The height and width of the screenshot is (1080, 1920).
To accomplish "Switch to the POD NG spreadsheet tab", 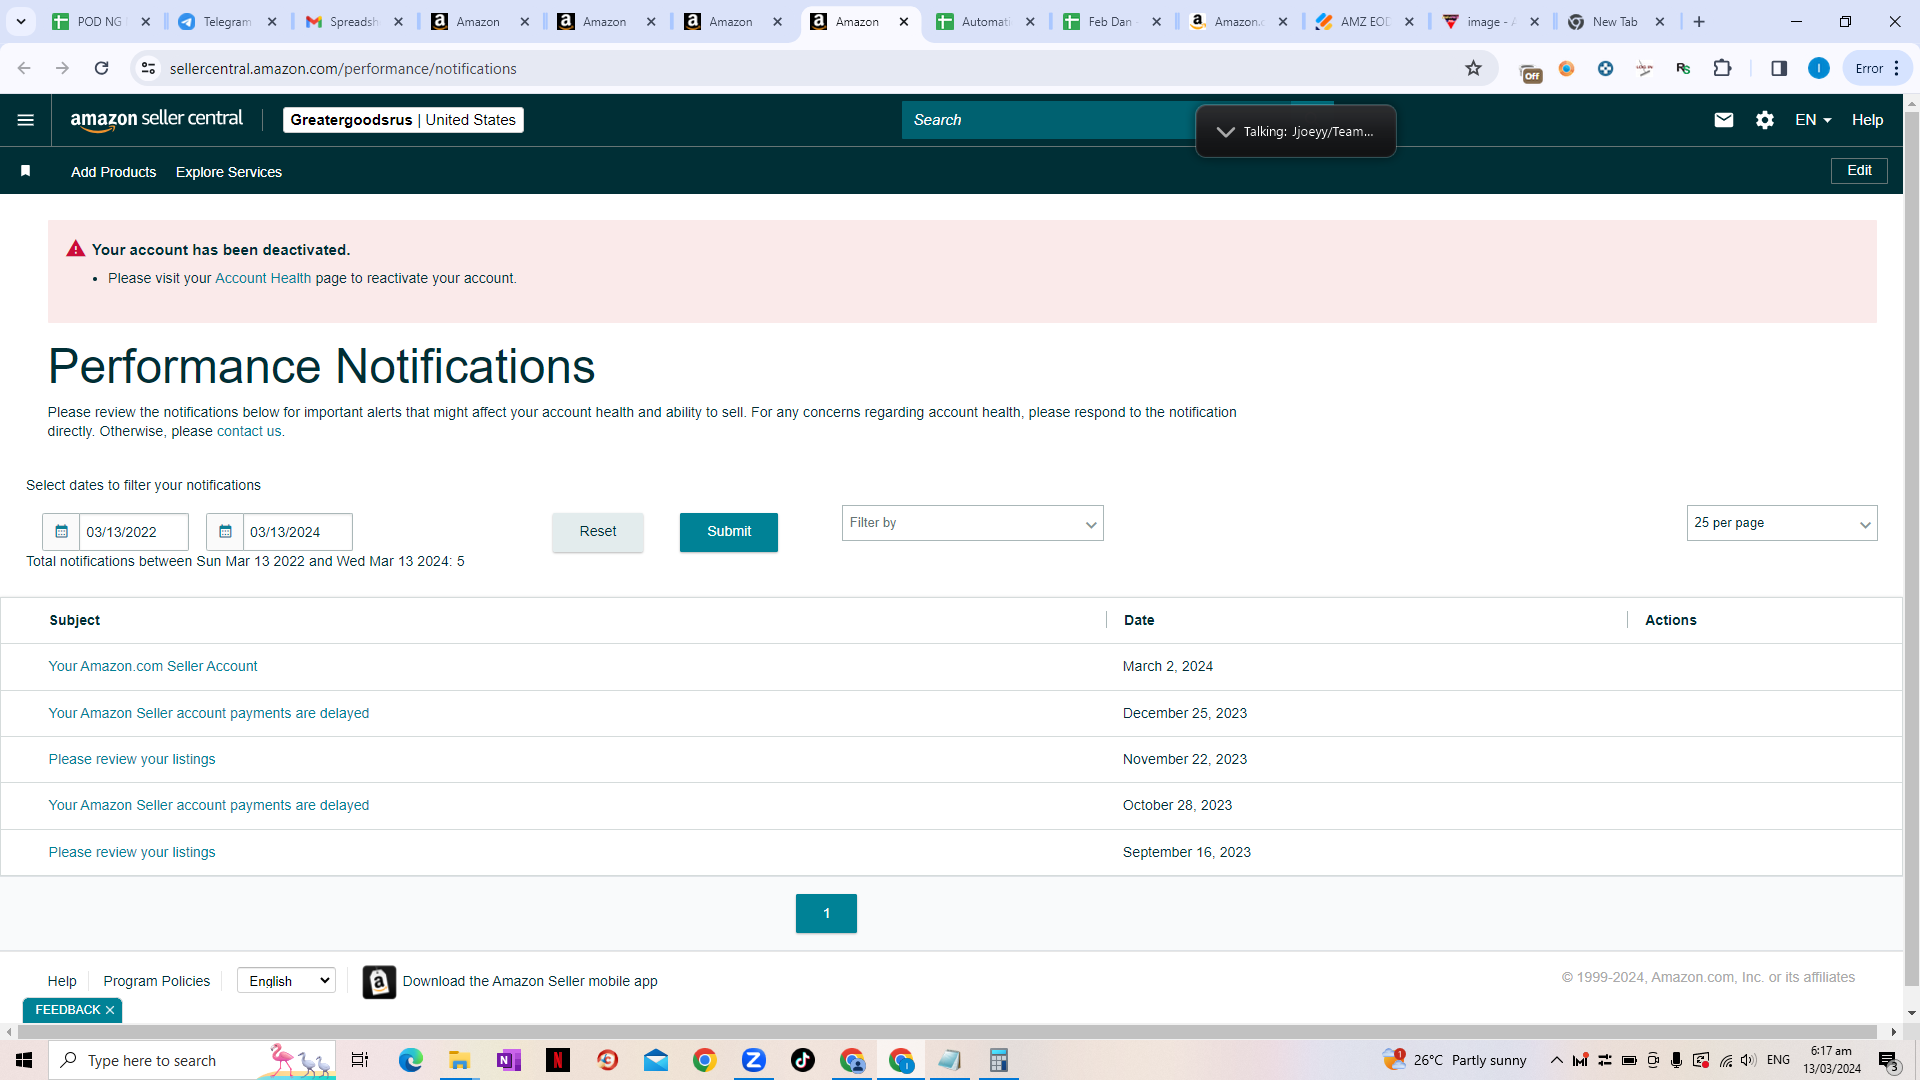I will (101, 21).
